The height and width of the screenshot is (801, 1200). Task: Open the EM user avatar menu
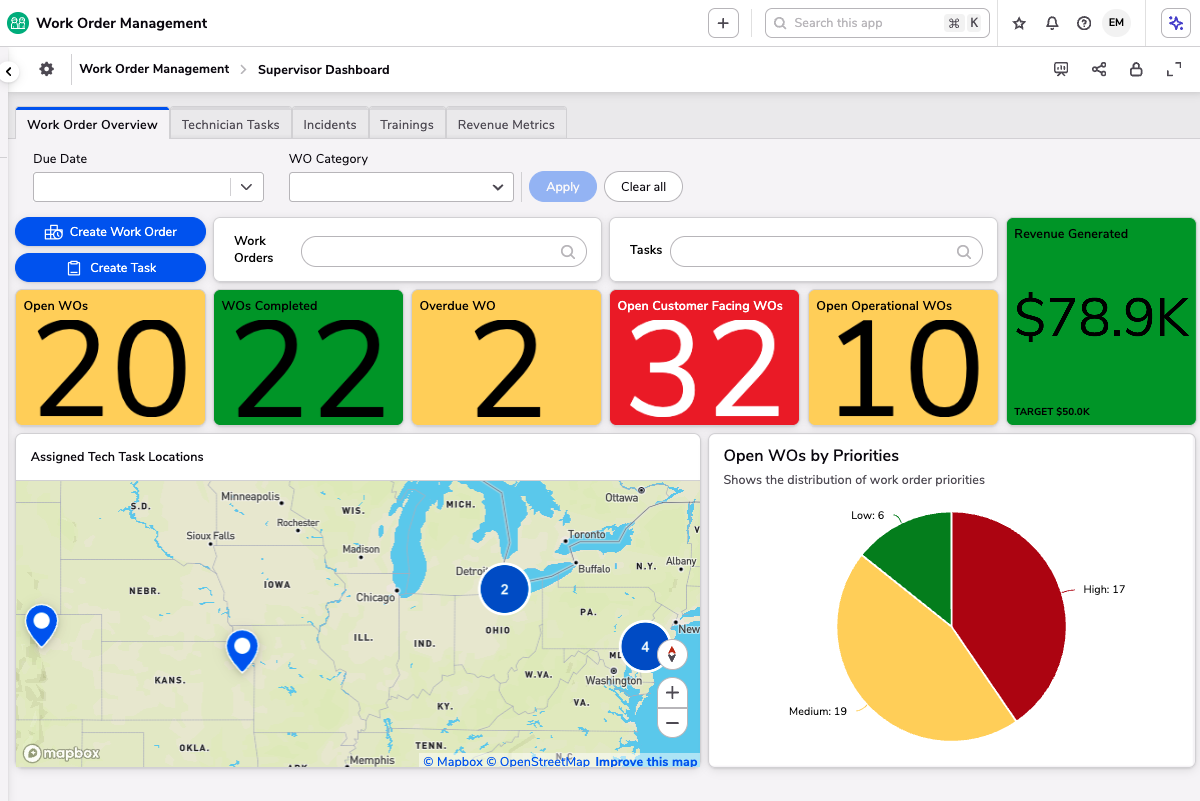click(1116, 23)
